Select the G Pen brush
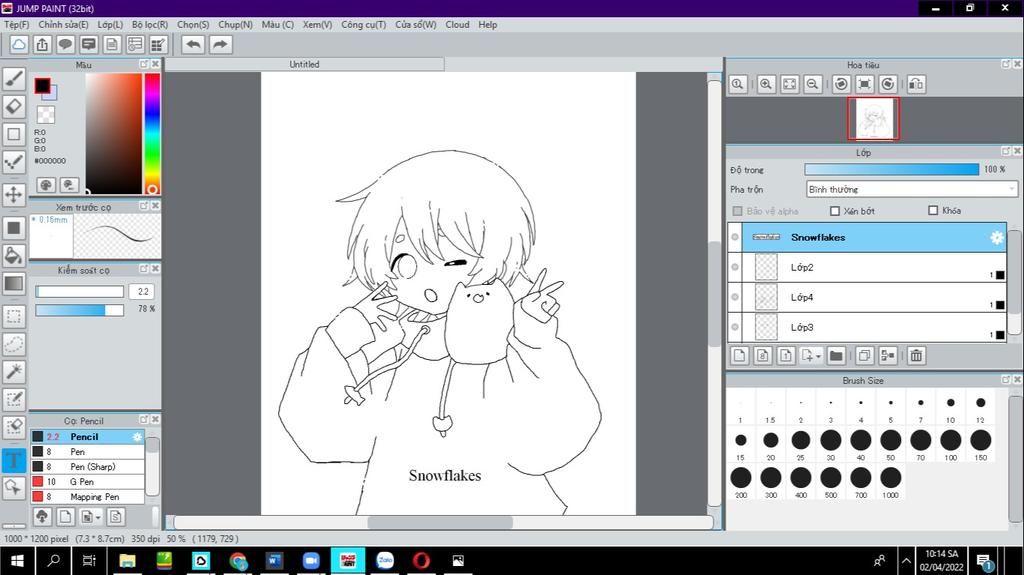The image size is (1024, 575). click(87, 482)
